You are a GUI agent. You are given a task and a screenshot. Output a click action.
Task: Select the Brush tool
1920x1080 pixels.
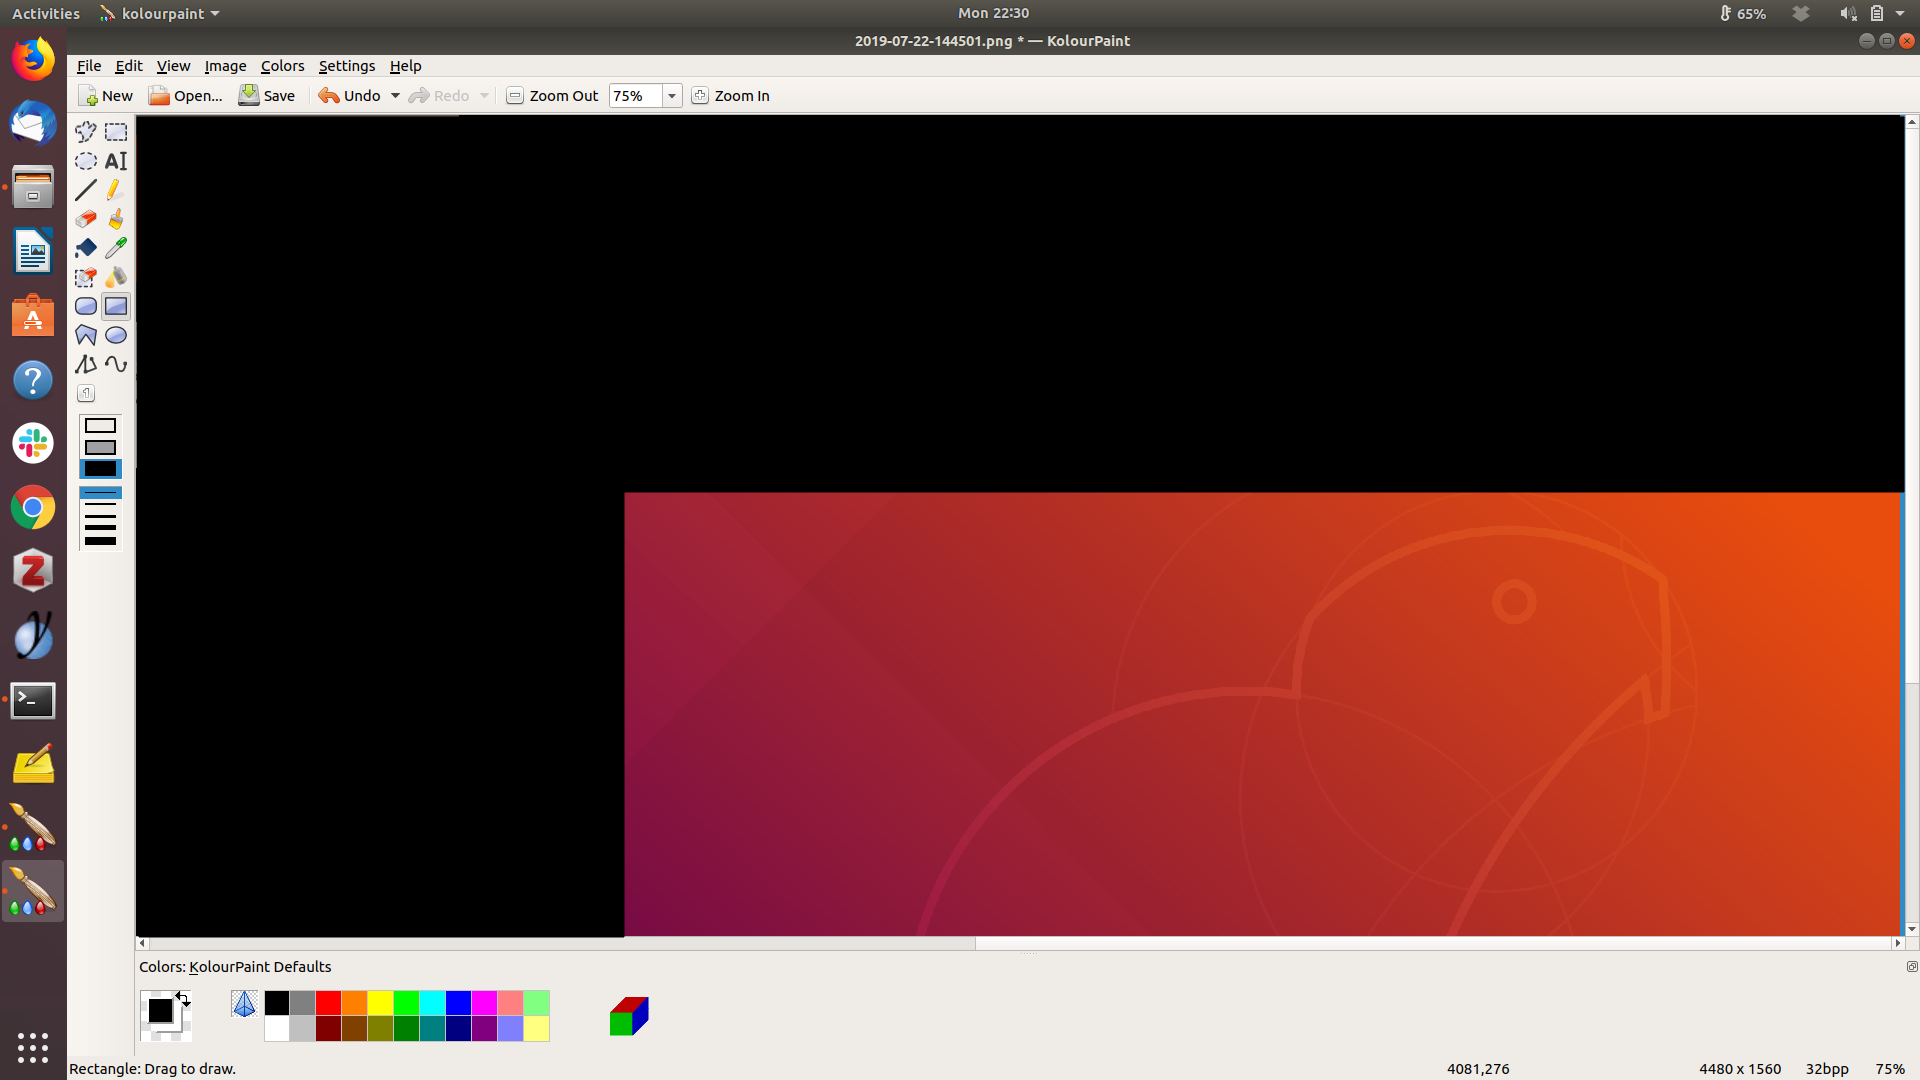tap(116, 219)
